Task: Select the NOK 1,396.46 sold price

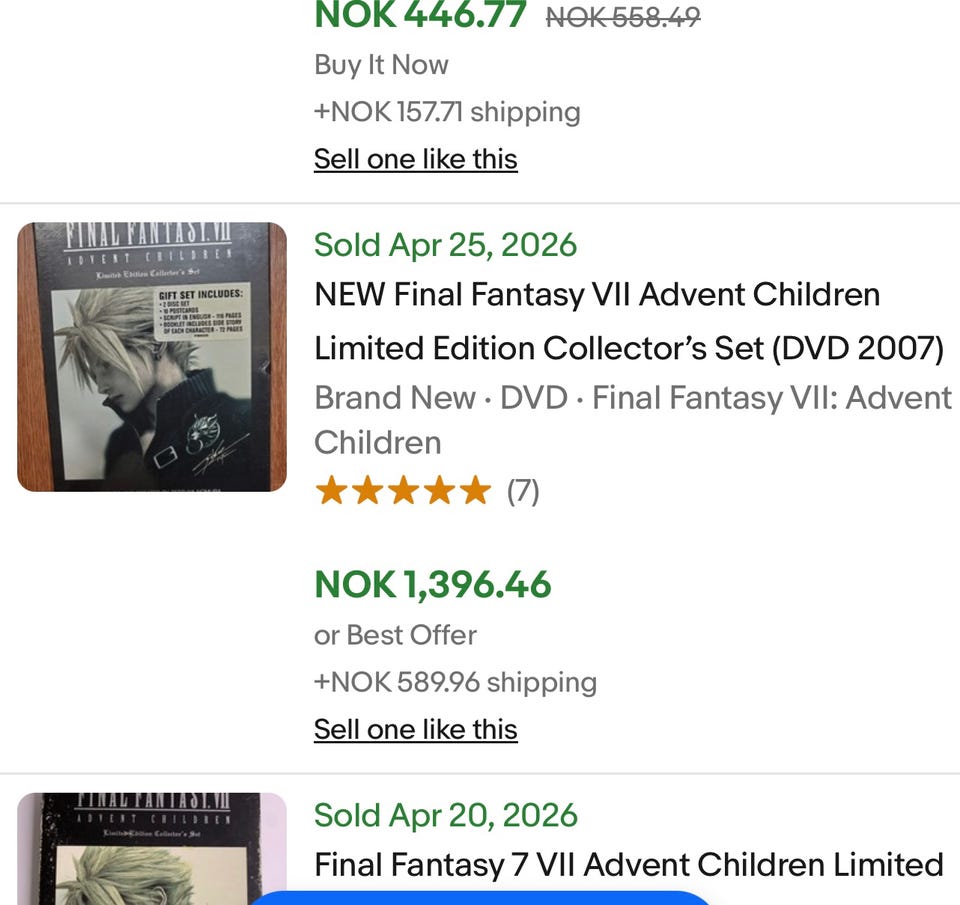Action: click(x=433, y=584)
